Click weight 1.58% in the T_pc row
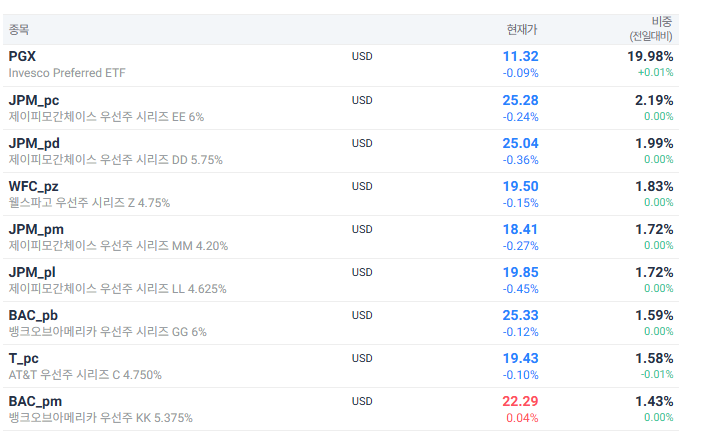This screenshot has height=431, width=717. (654, 358)
